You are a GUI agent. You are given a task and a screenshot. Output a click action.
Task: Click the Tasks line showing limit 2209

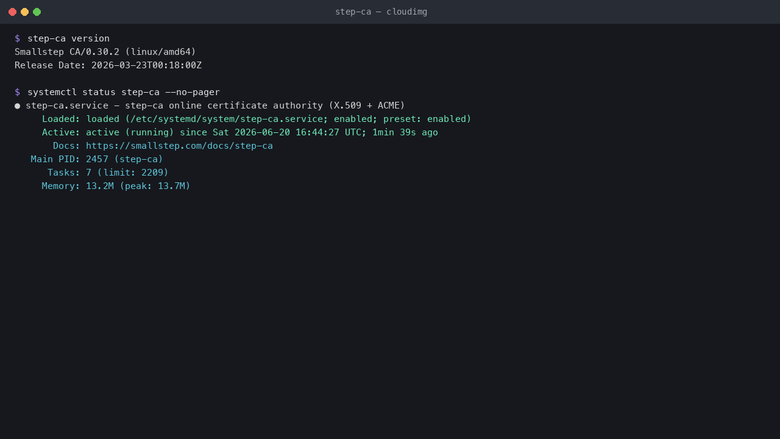(x=108, y=173)
